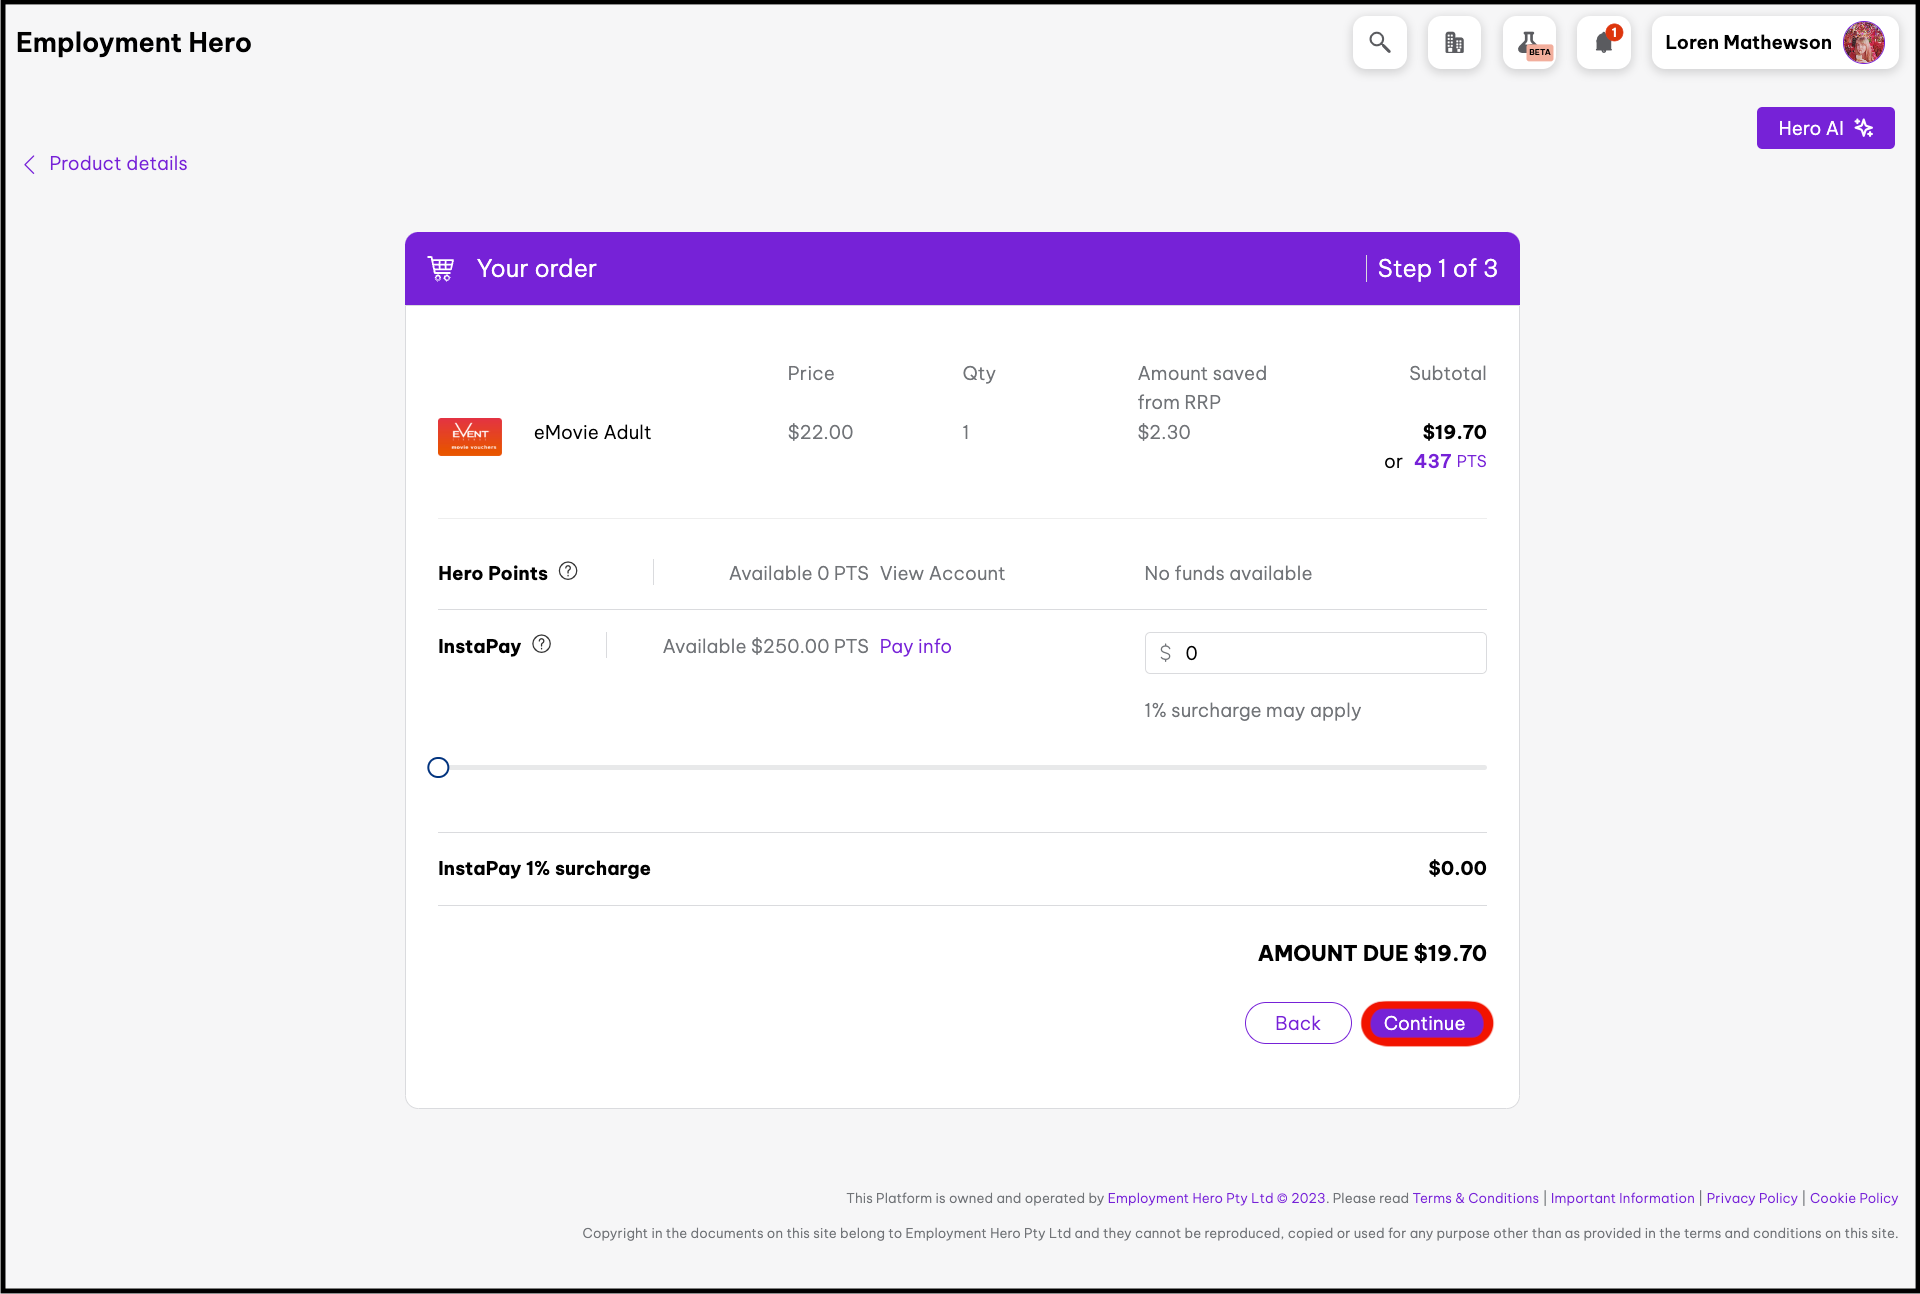1920x1294 pixels.
Task: Click the Employment Hero logo title
Action: tap(134, 42)
